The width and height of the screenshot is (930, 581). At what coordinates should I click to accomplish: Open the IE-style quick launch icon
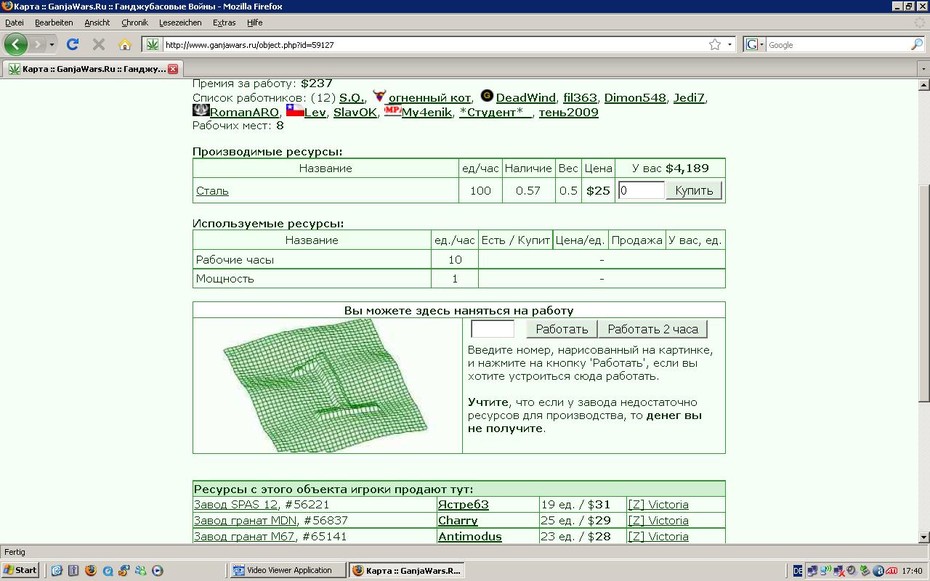coord(56,570)
